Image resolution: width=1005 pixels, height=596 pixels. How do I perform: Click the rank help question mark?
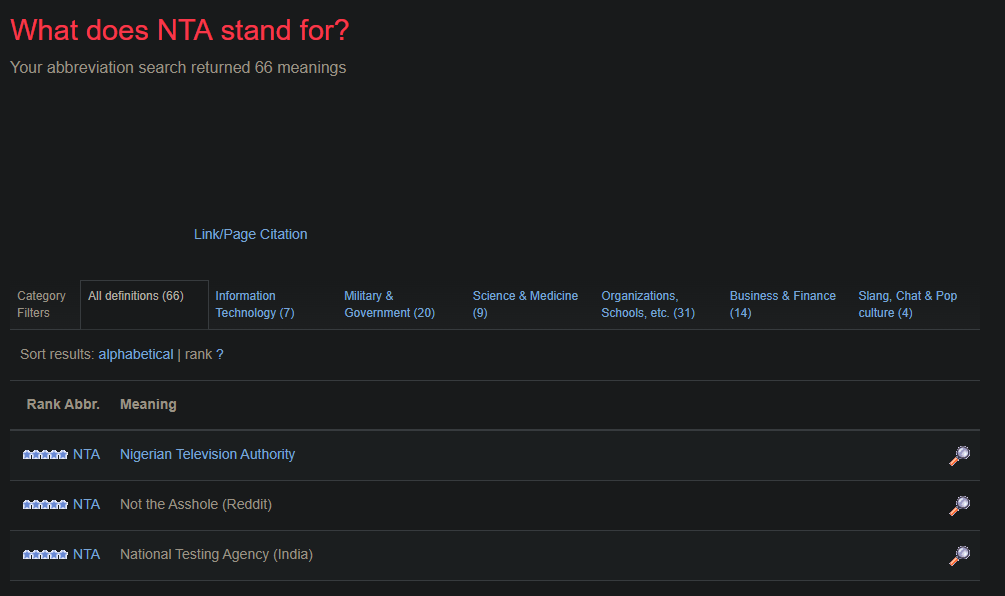(220, 354)
